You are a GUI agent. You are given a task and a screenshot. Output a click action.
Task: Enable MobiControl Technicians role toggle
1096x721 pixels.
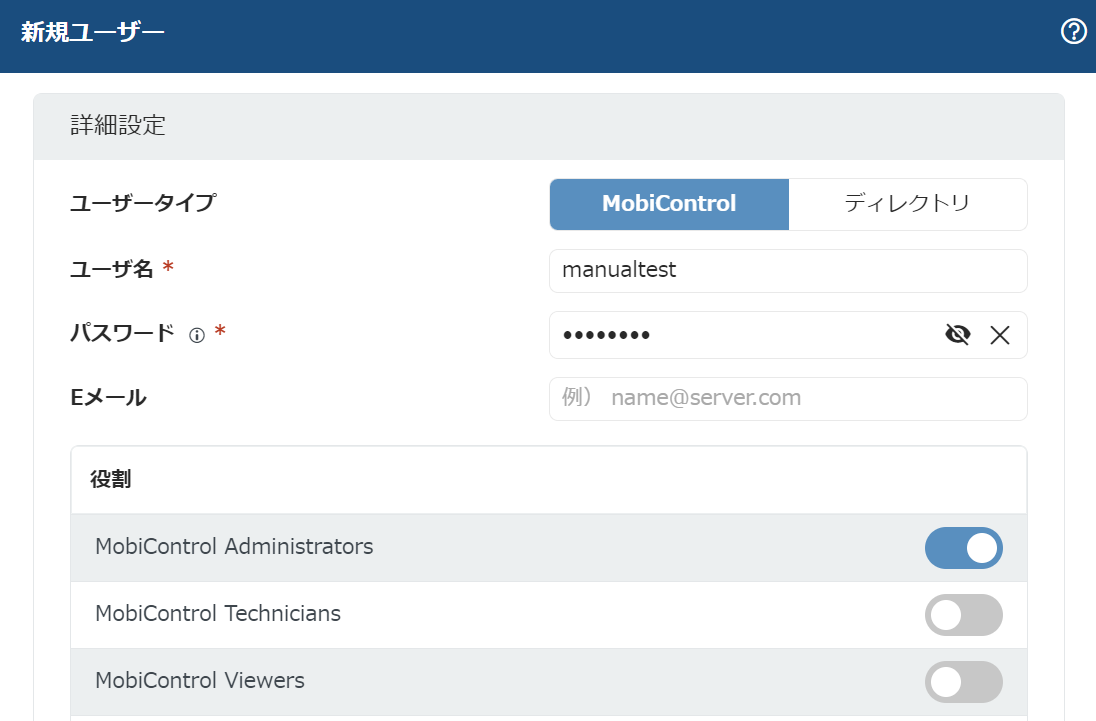point(963,615)
